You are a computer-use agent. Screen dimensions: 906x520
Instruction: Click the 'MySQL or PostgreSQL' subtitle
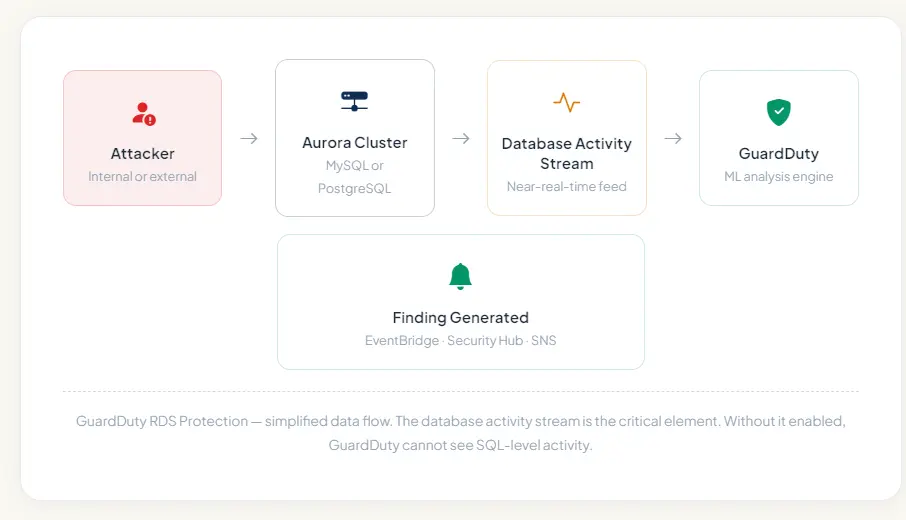tap(355, 176)
